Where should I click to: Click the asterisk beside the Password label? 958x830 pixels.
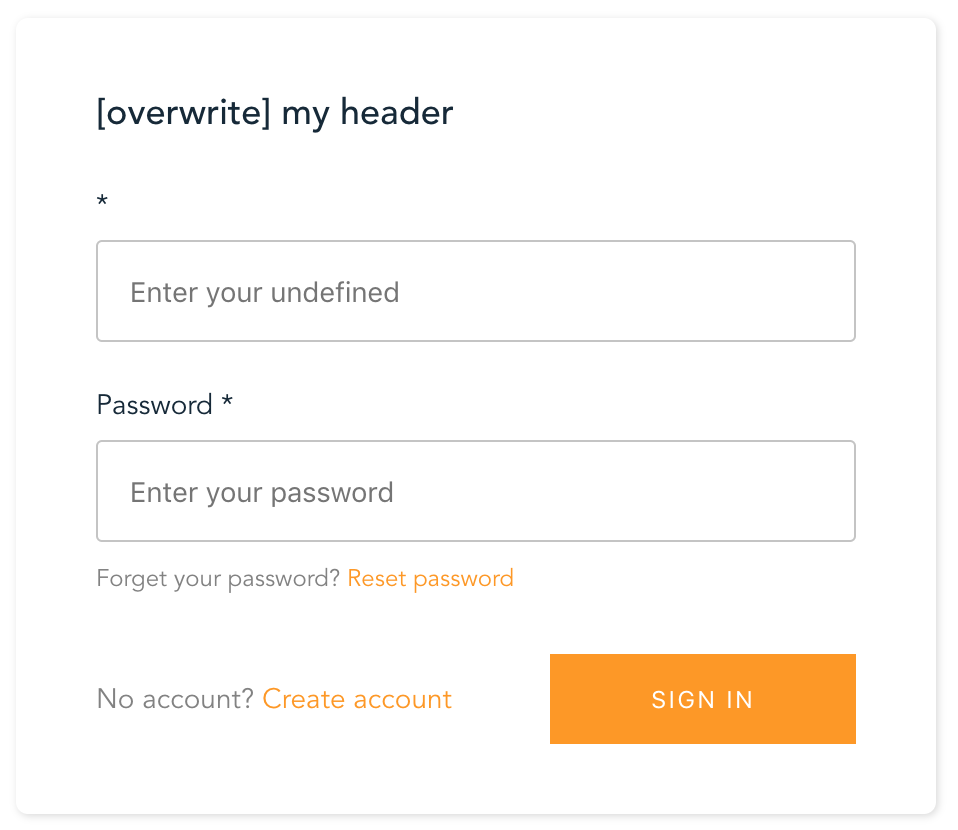tap(227, 403)
